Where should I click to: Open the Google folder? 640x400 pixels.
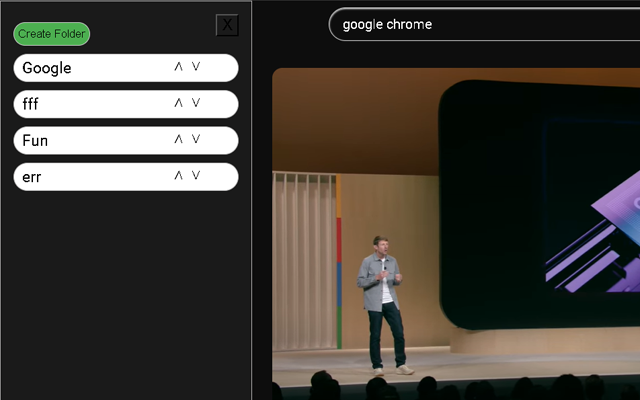pyautogui.click(x=126, y=68)
